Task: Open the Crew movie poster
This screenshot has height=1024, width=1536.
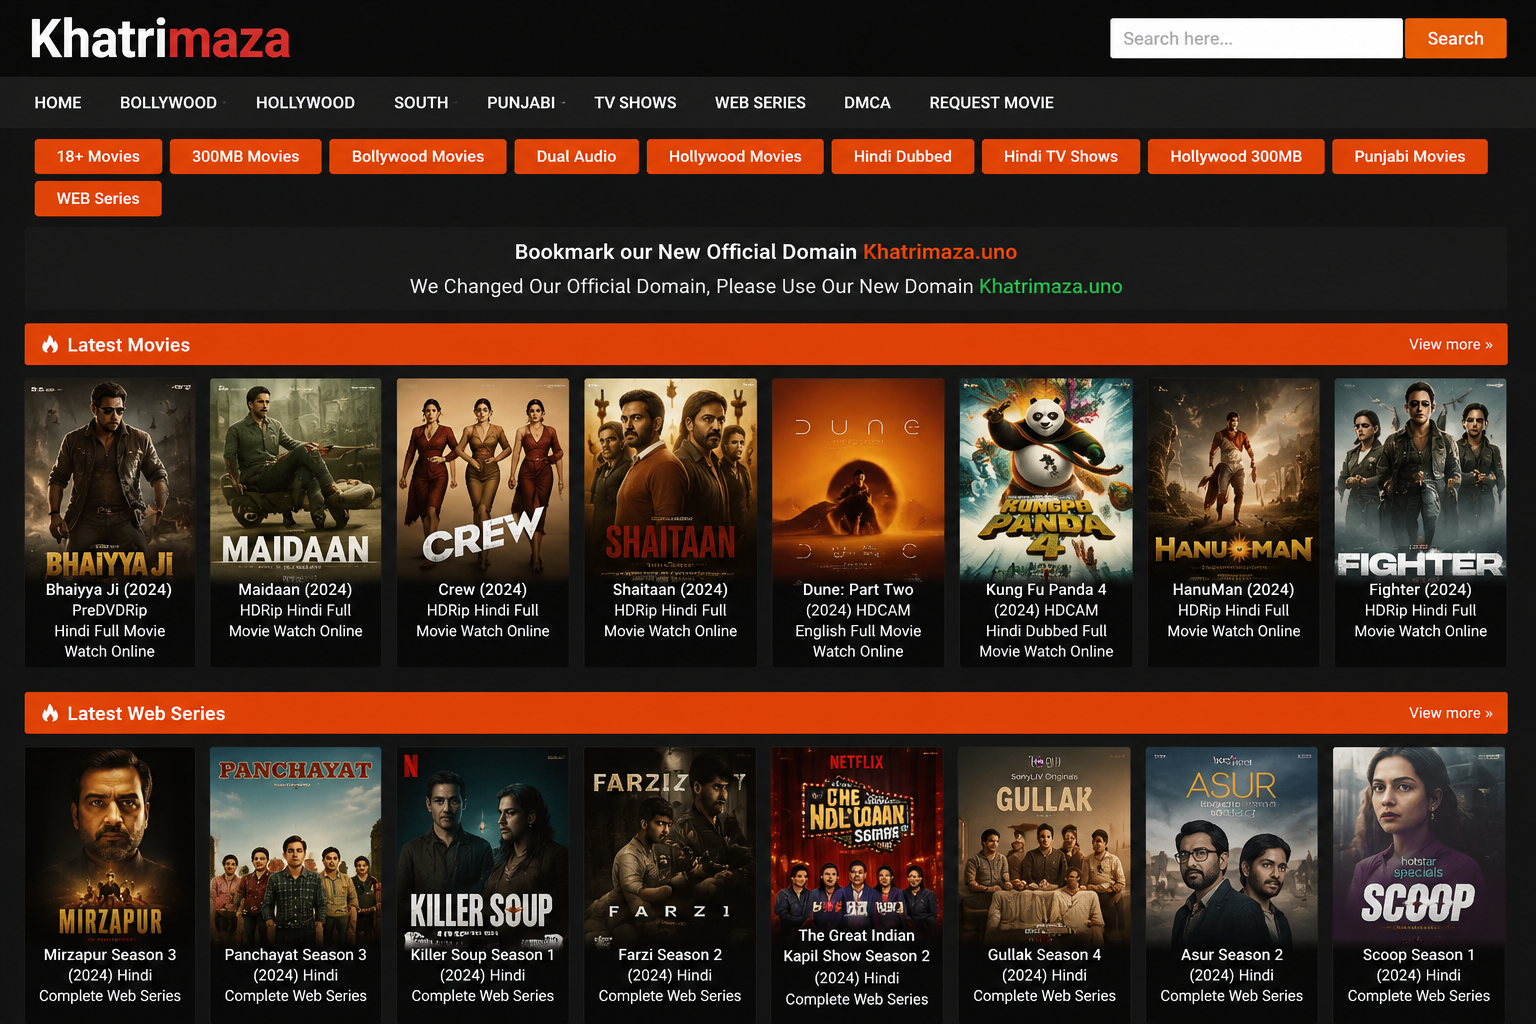Action: point(483,479)
